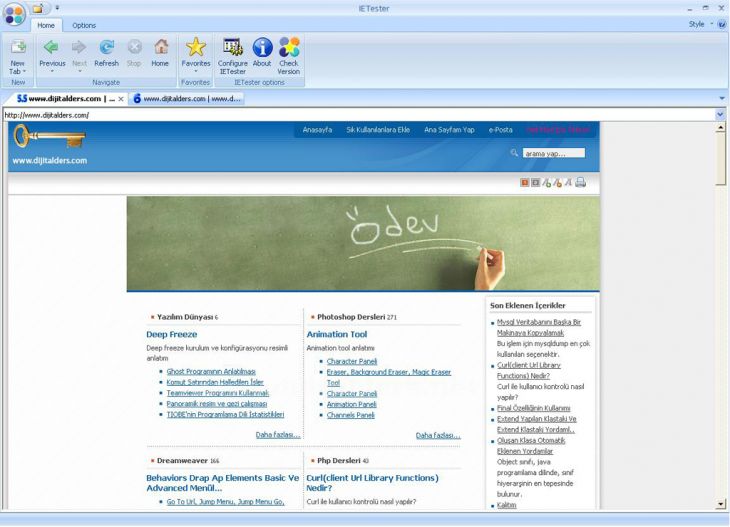Screen dimensions: 730x527
Task: Go back with the Previous arrow
Action: pyautogui.click(x=51, y=49)
